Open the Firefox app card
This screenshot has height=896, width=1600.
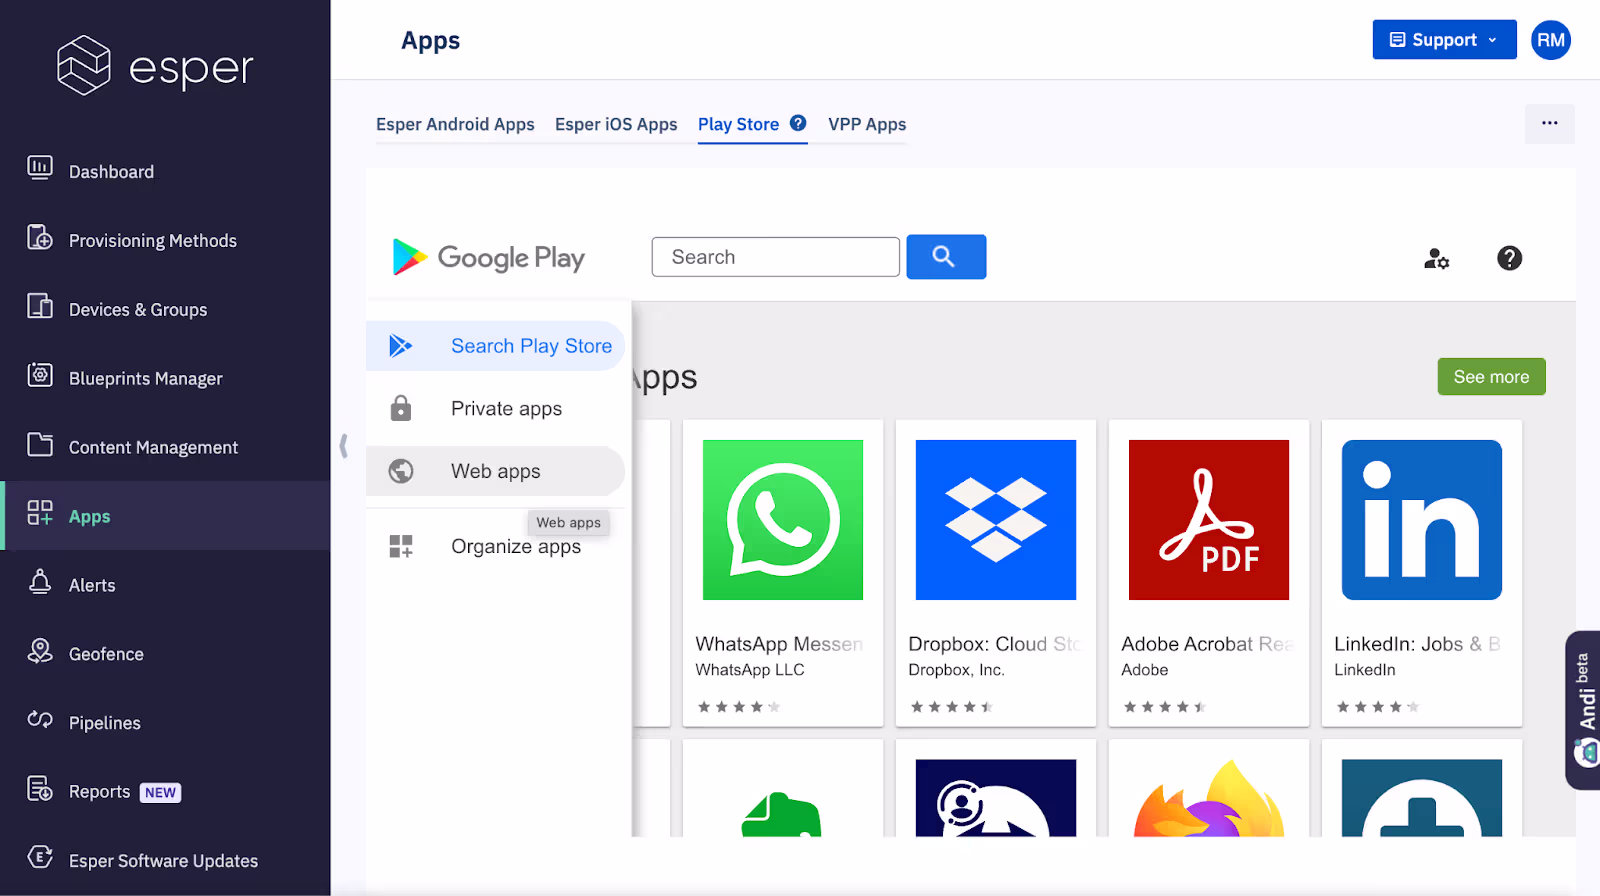coord(1209,788)
